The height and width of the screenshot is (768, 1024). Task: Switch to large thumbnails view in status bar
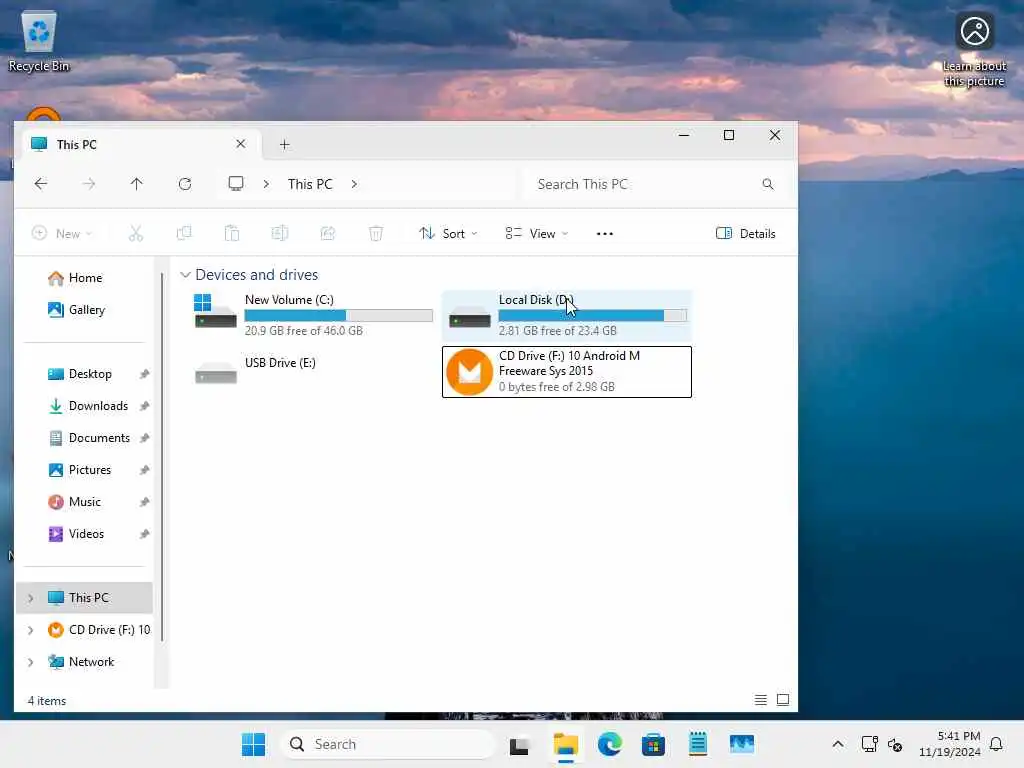783,700
